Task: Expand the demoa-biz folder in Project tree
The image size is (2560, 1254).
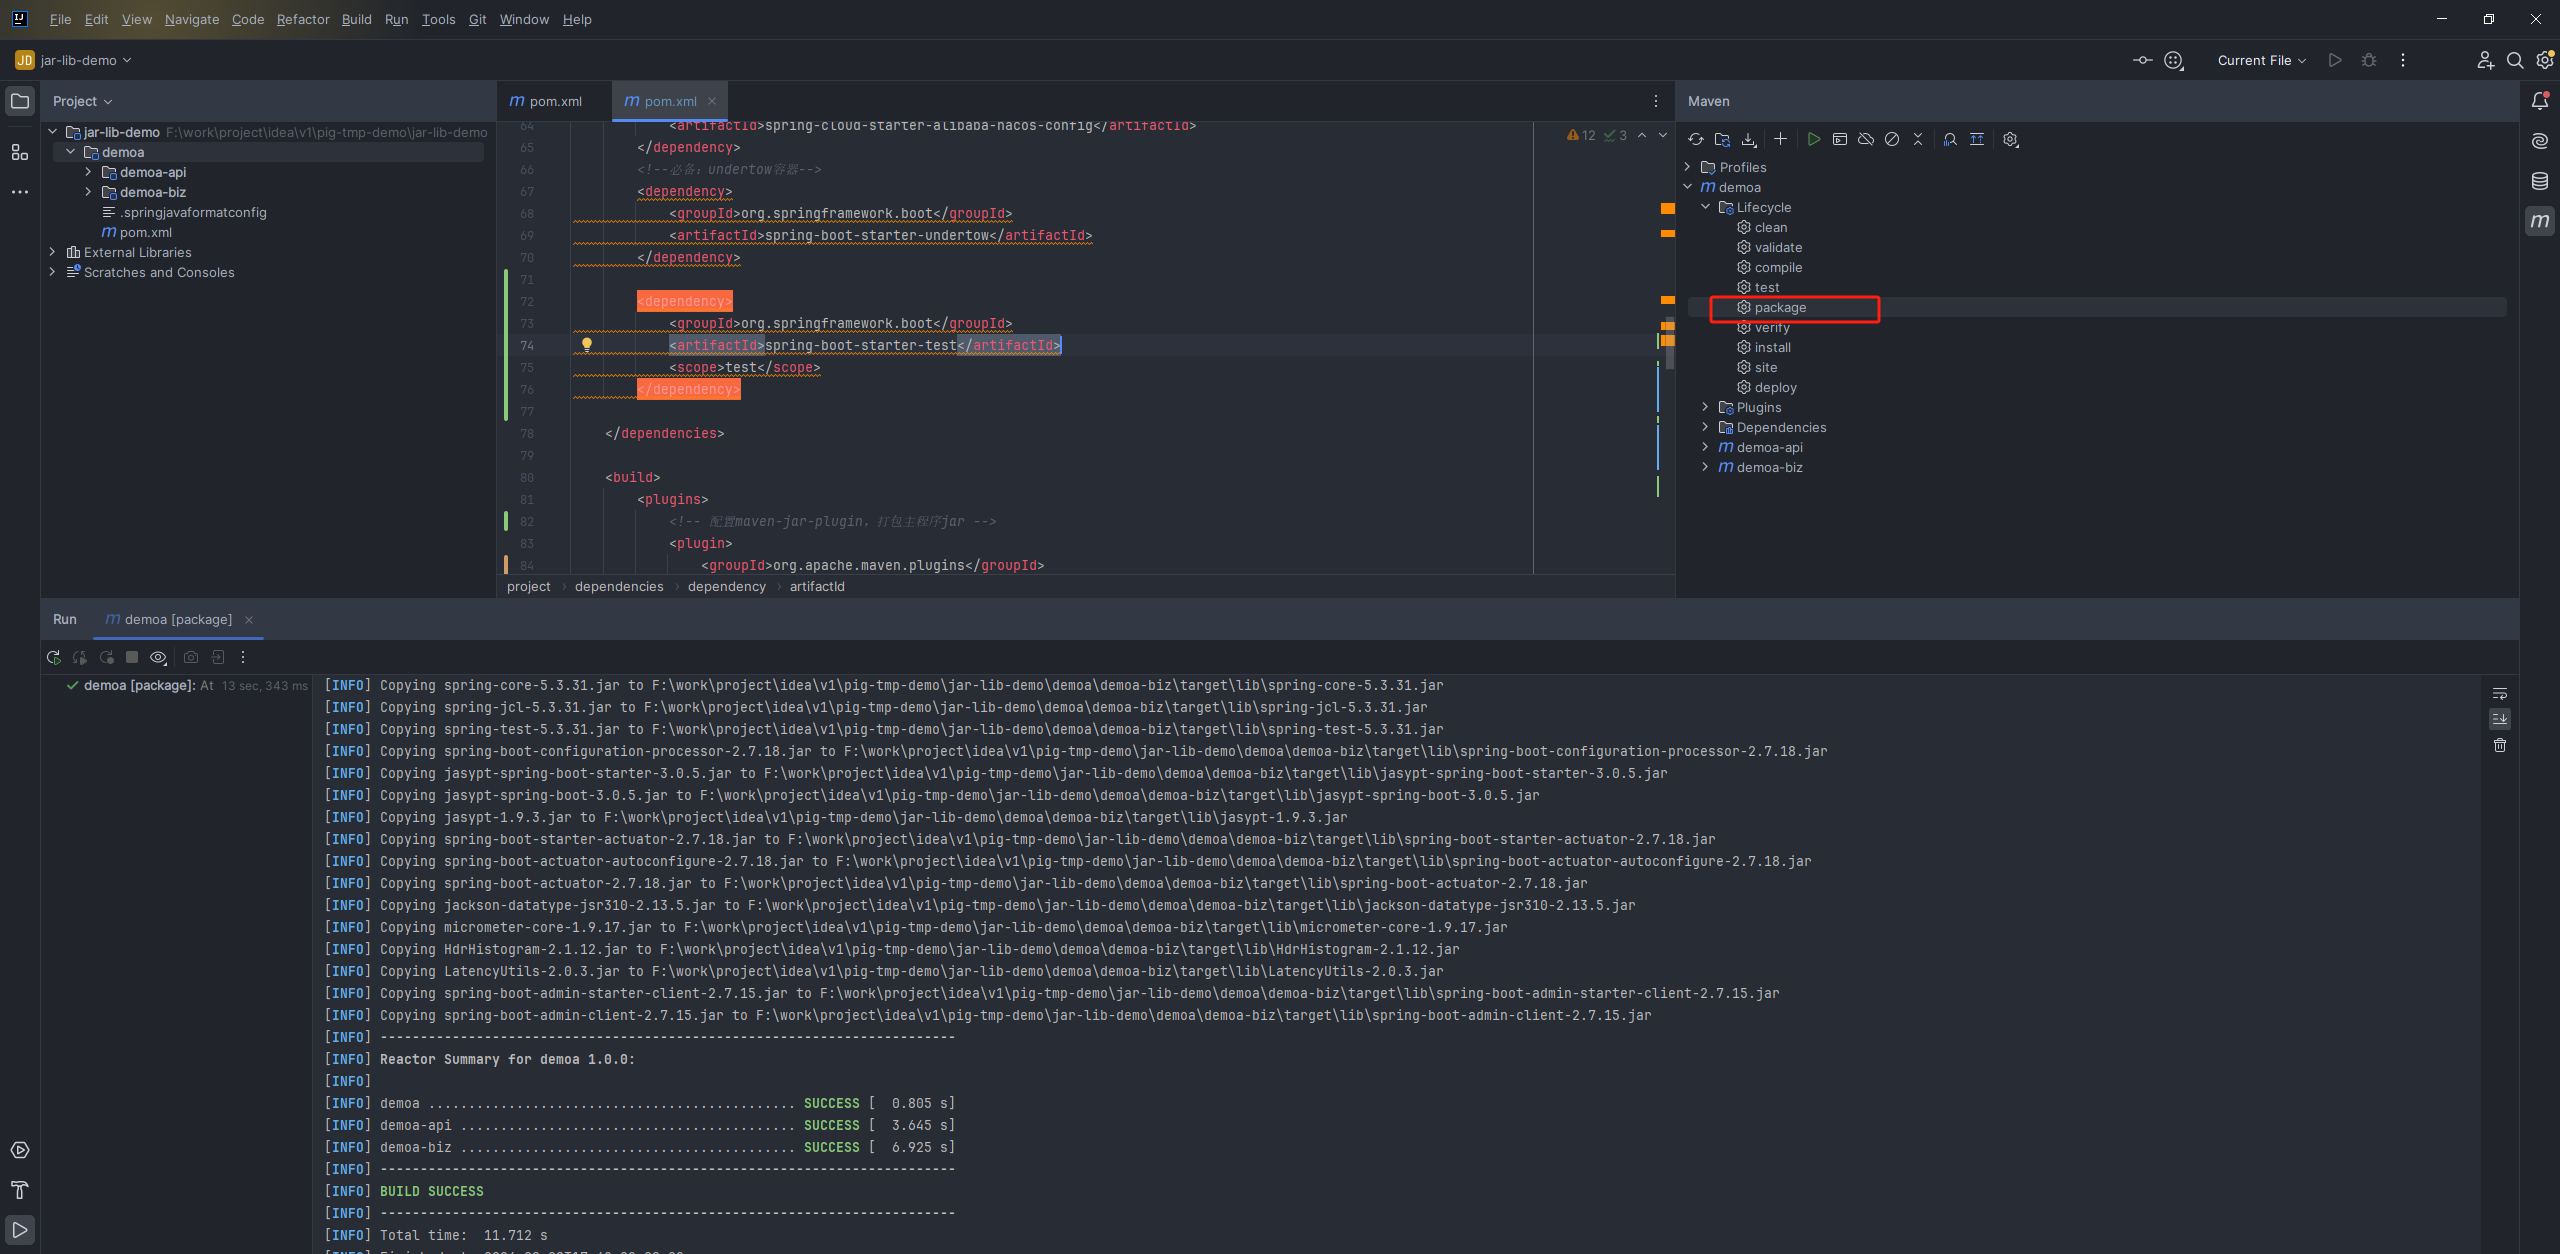Action: pos(88,192)
